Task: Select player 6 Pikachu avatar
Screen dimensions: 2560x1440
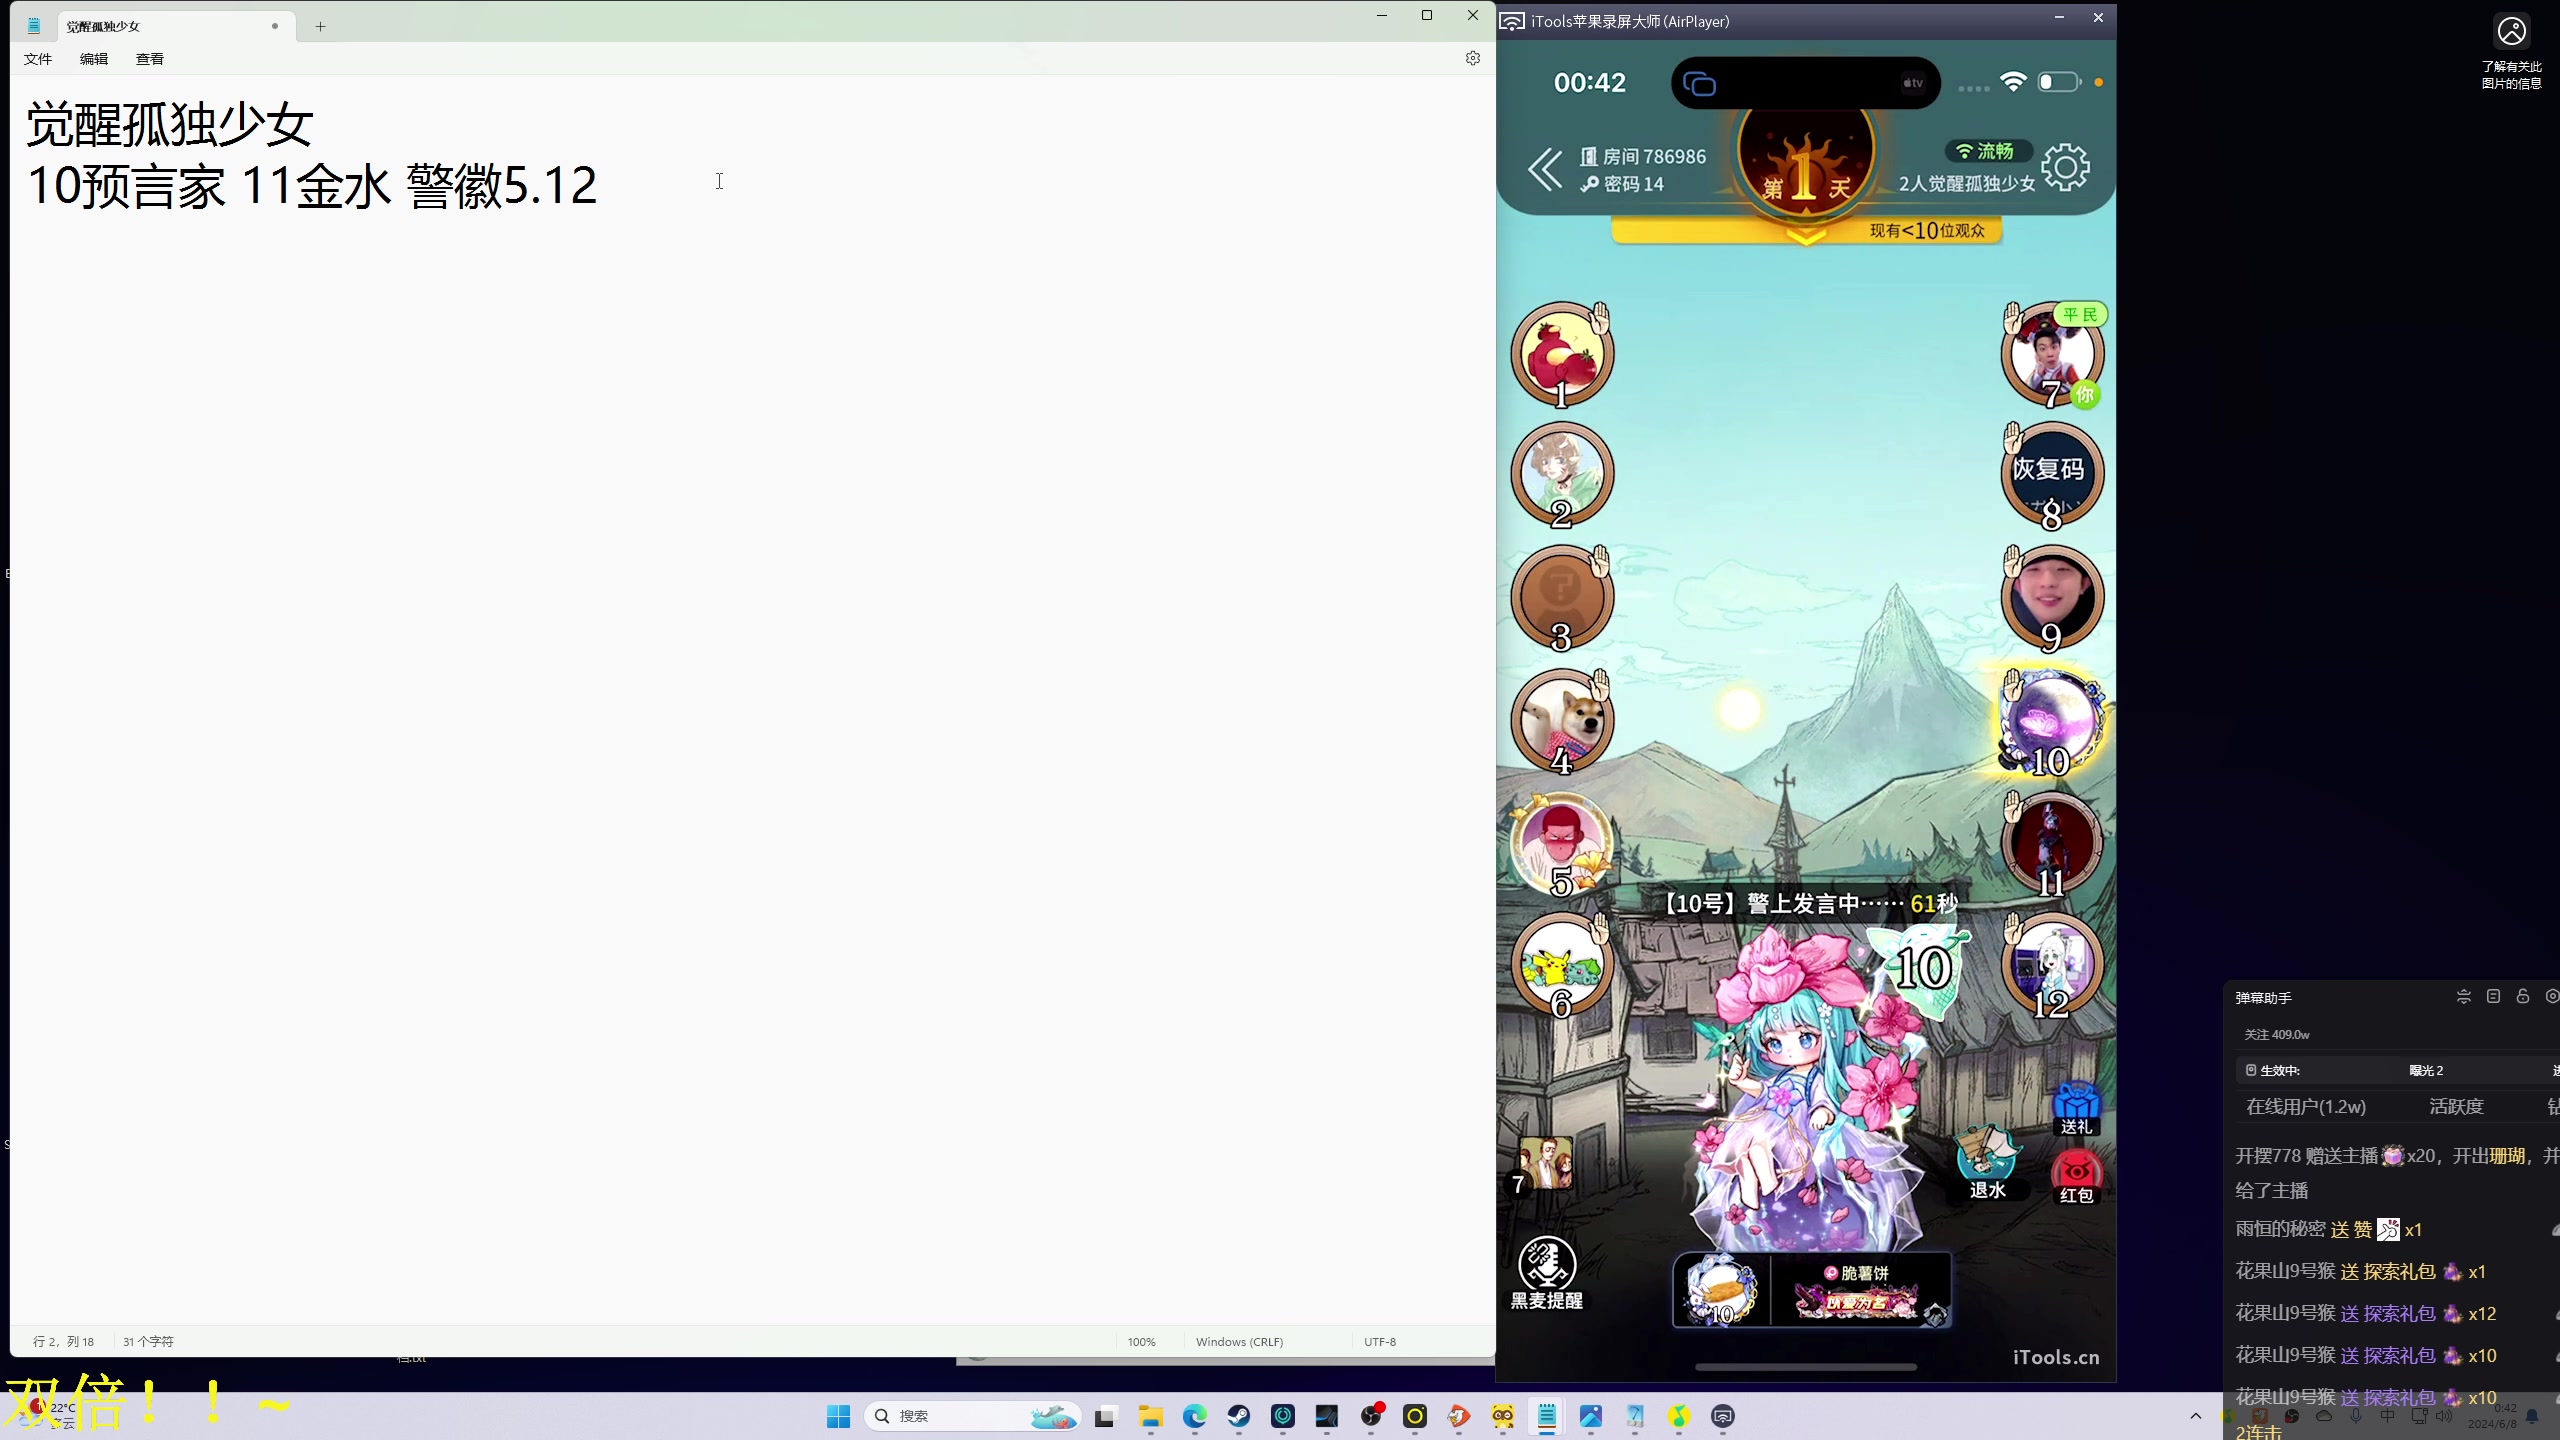Action: click(1562, 965)
